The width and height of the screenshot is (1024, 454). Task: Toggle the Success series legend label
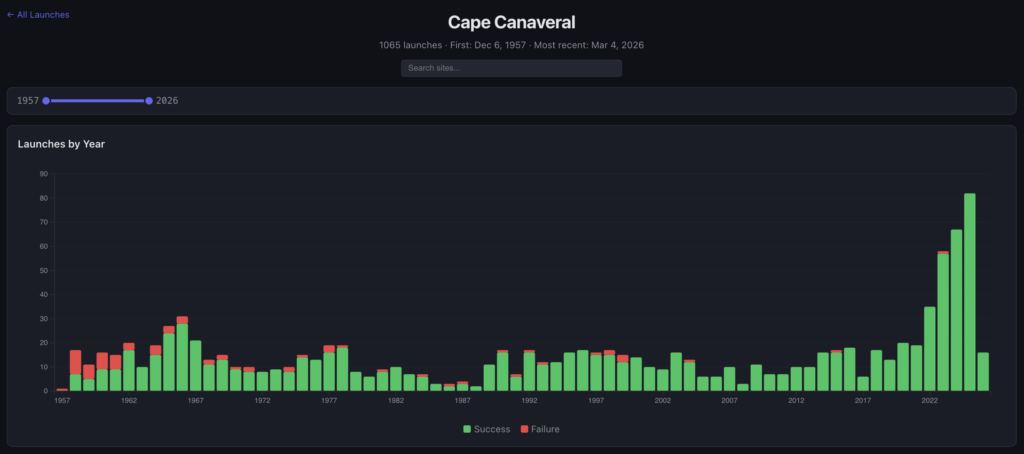492,429
